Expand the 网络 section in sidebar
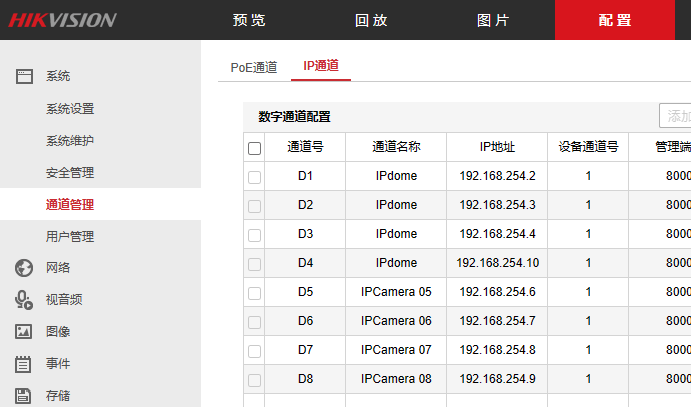Viewport: 691px width, 407px height. [58, 268]
